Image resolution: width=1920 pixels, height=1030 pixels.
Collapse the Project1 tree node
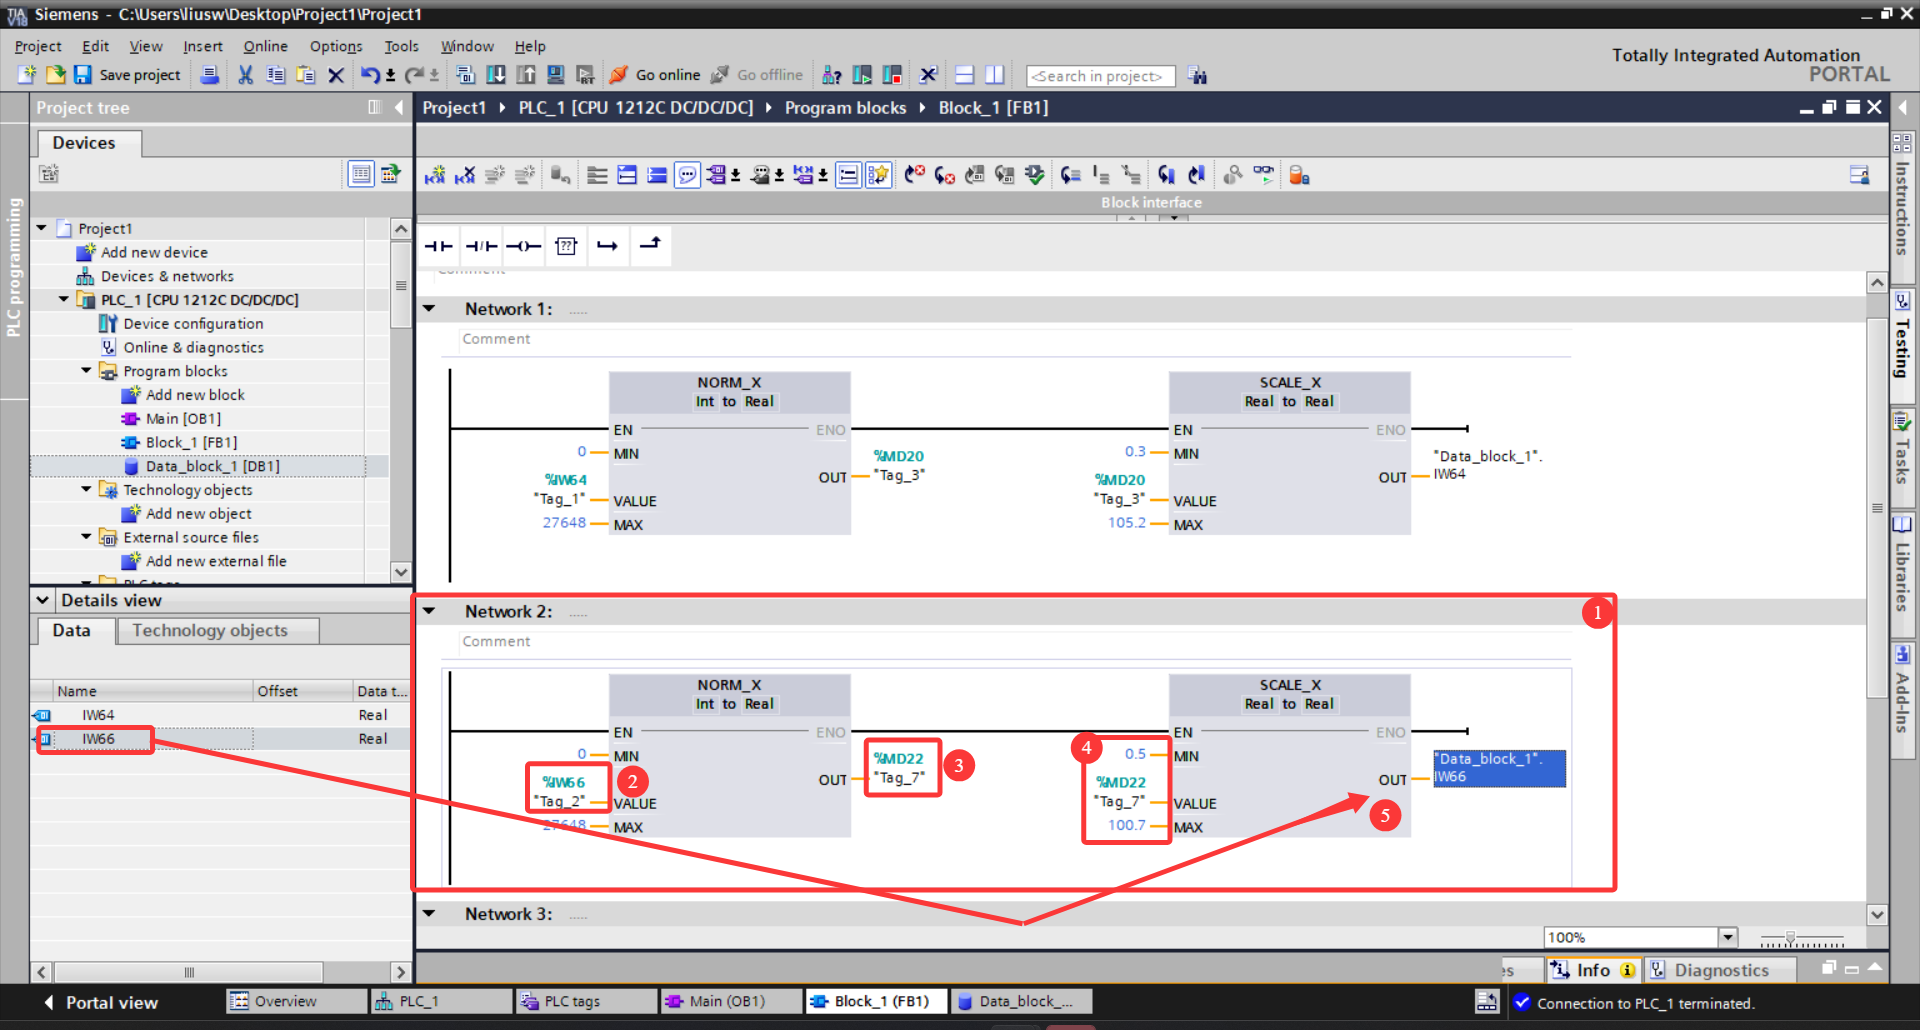(42, 228)
